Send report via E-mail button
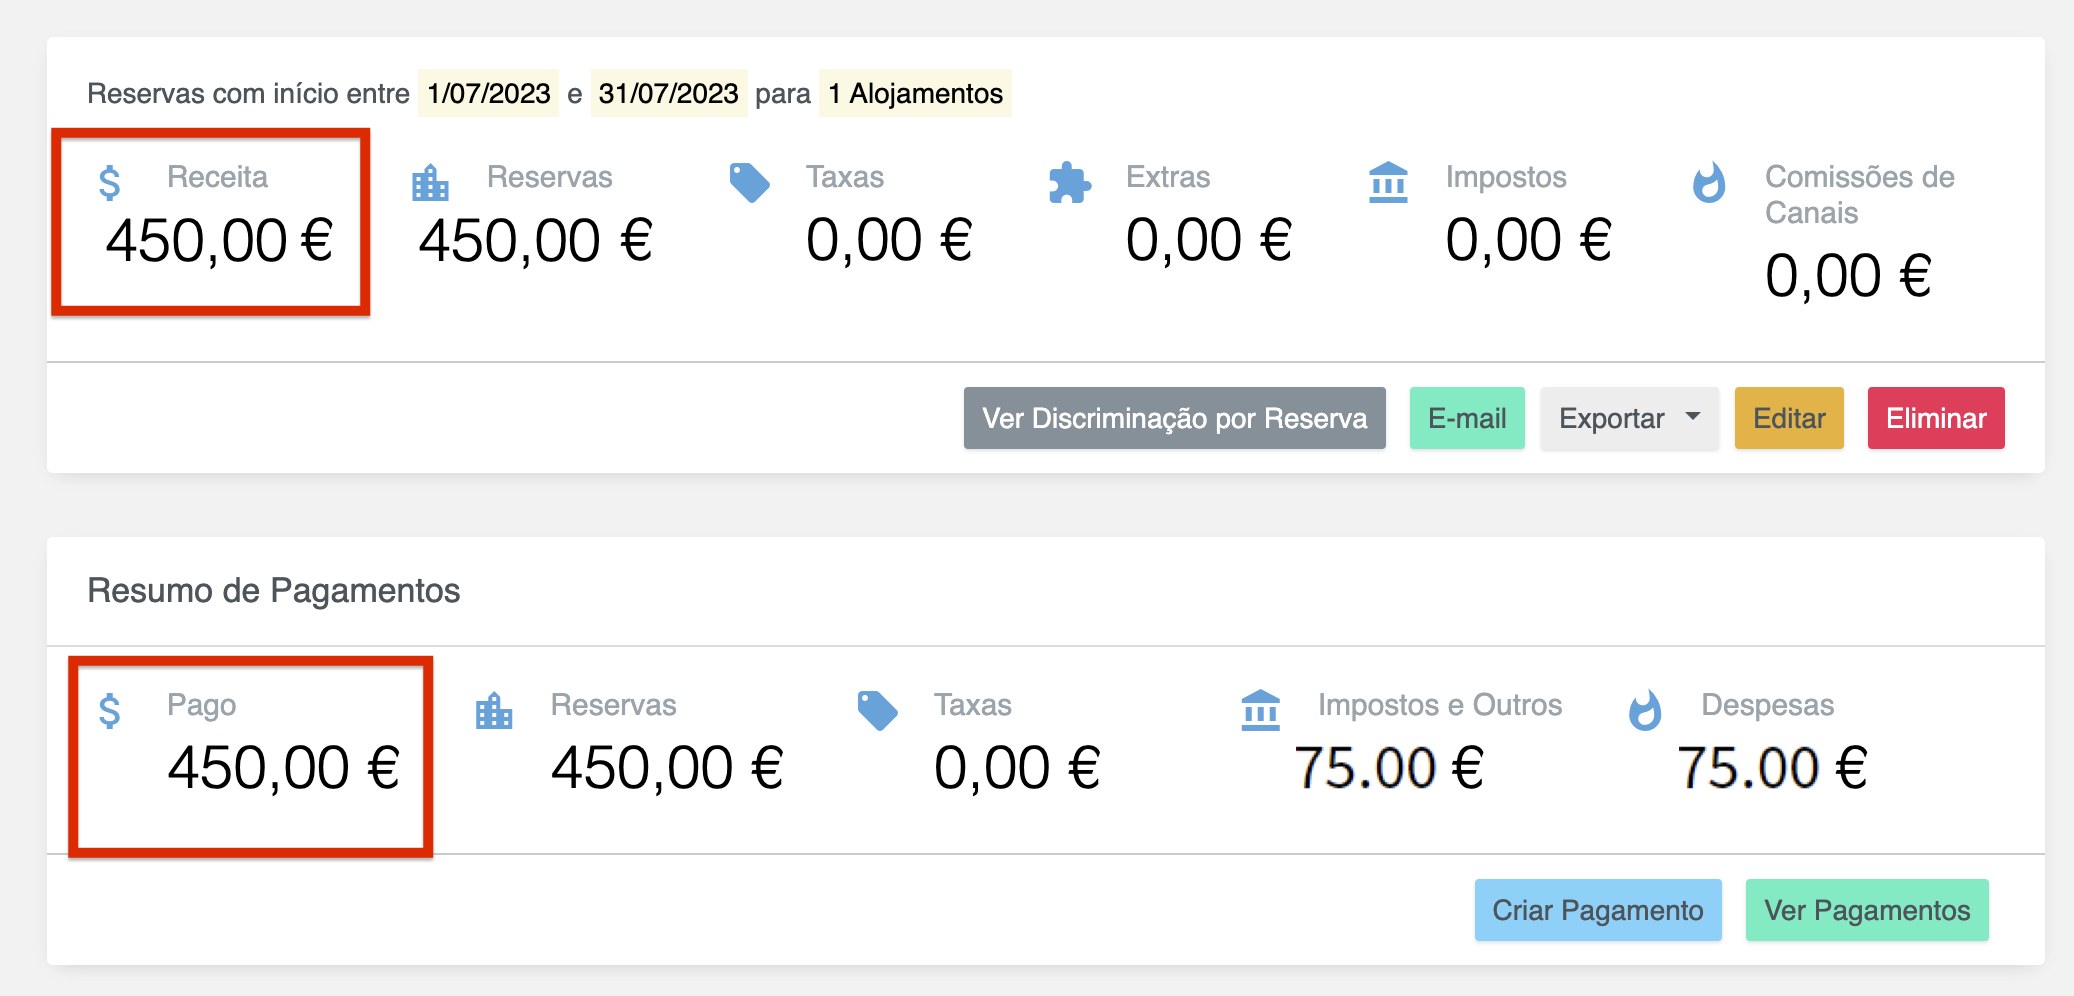 pos(1467,418)
